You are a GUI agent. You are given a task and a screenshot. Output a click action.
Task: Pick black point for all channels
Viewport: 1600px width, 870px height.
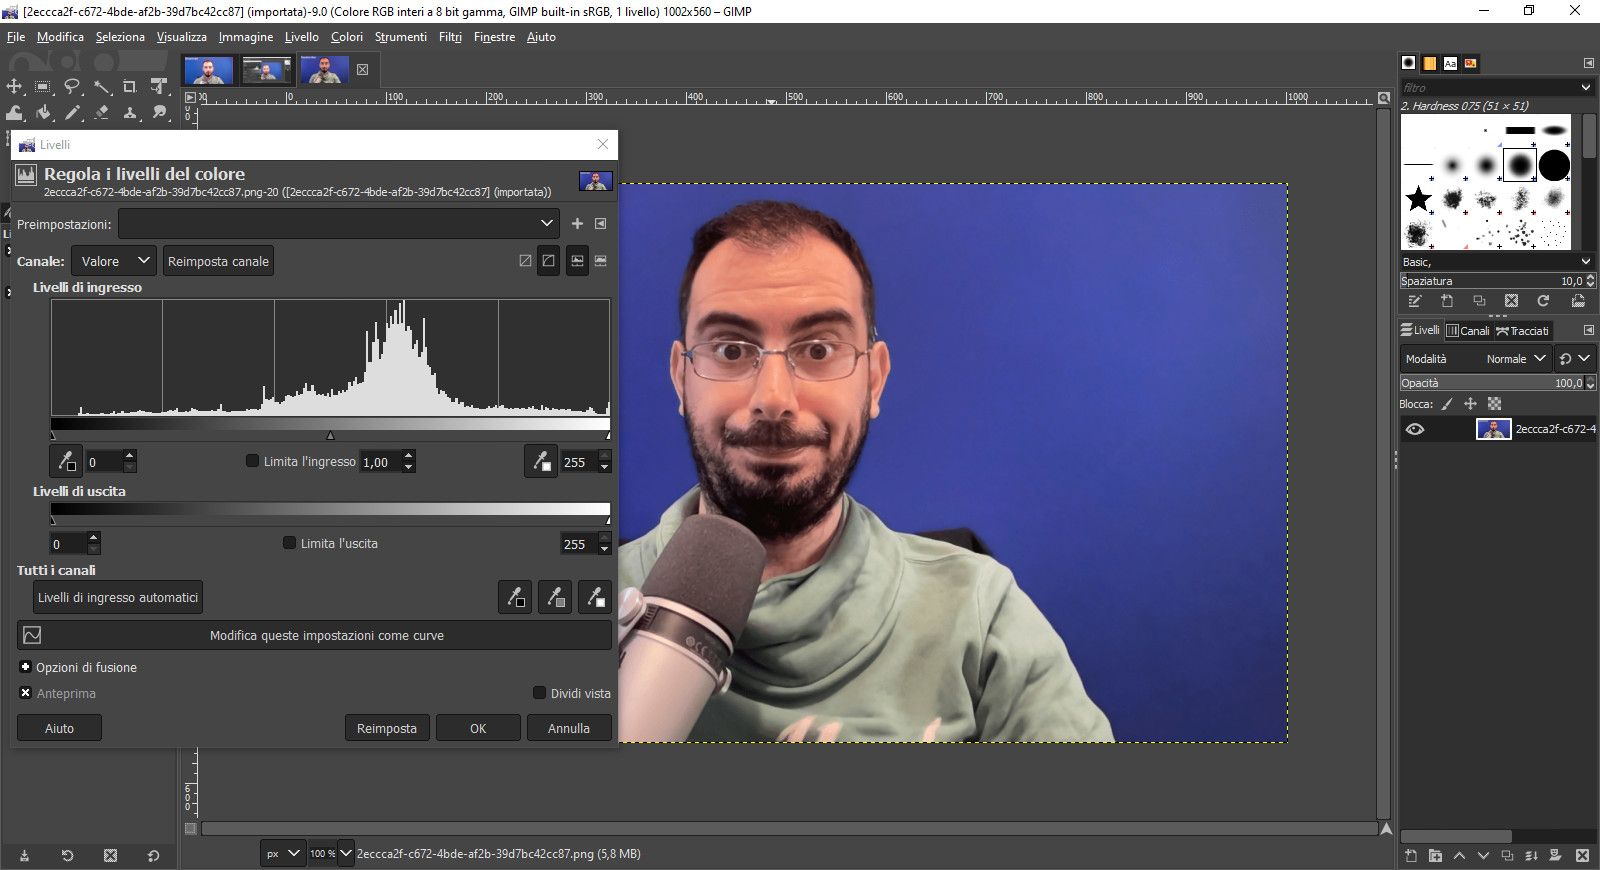tap(515, 597)
